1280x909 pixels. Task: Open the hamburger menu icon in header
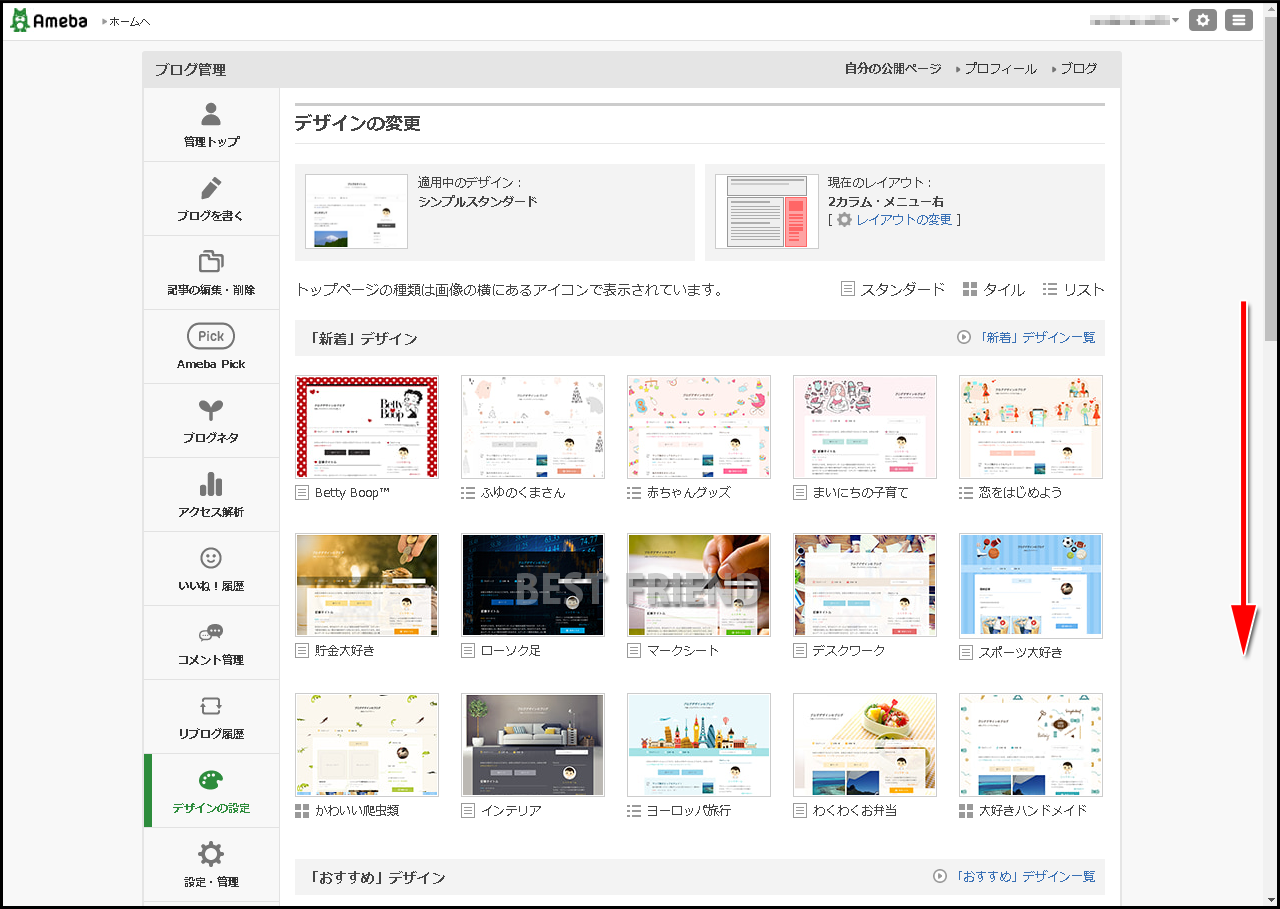click(x=1239, y=20)
